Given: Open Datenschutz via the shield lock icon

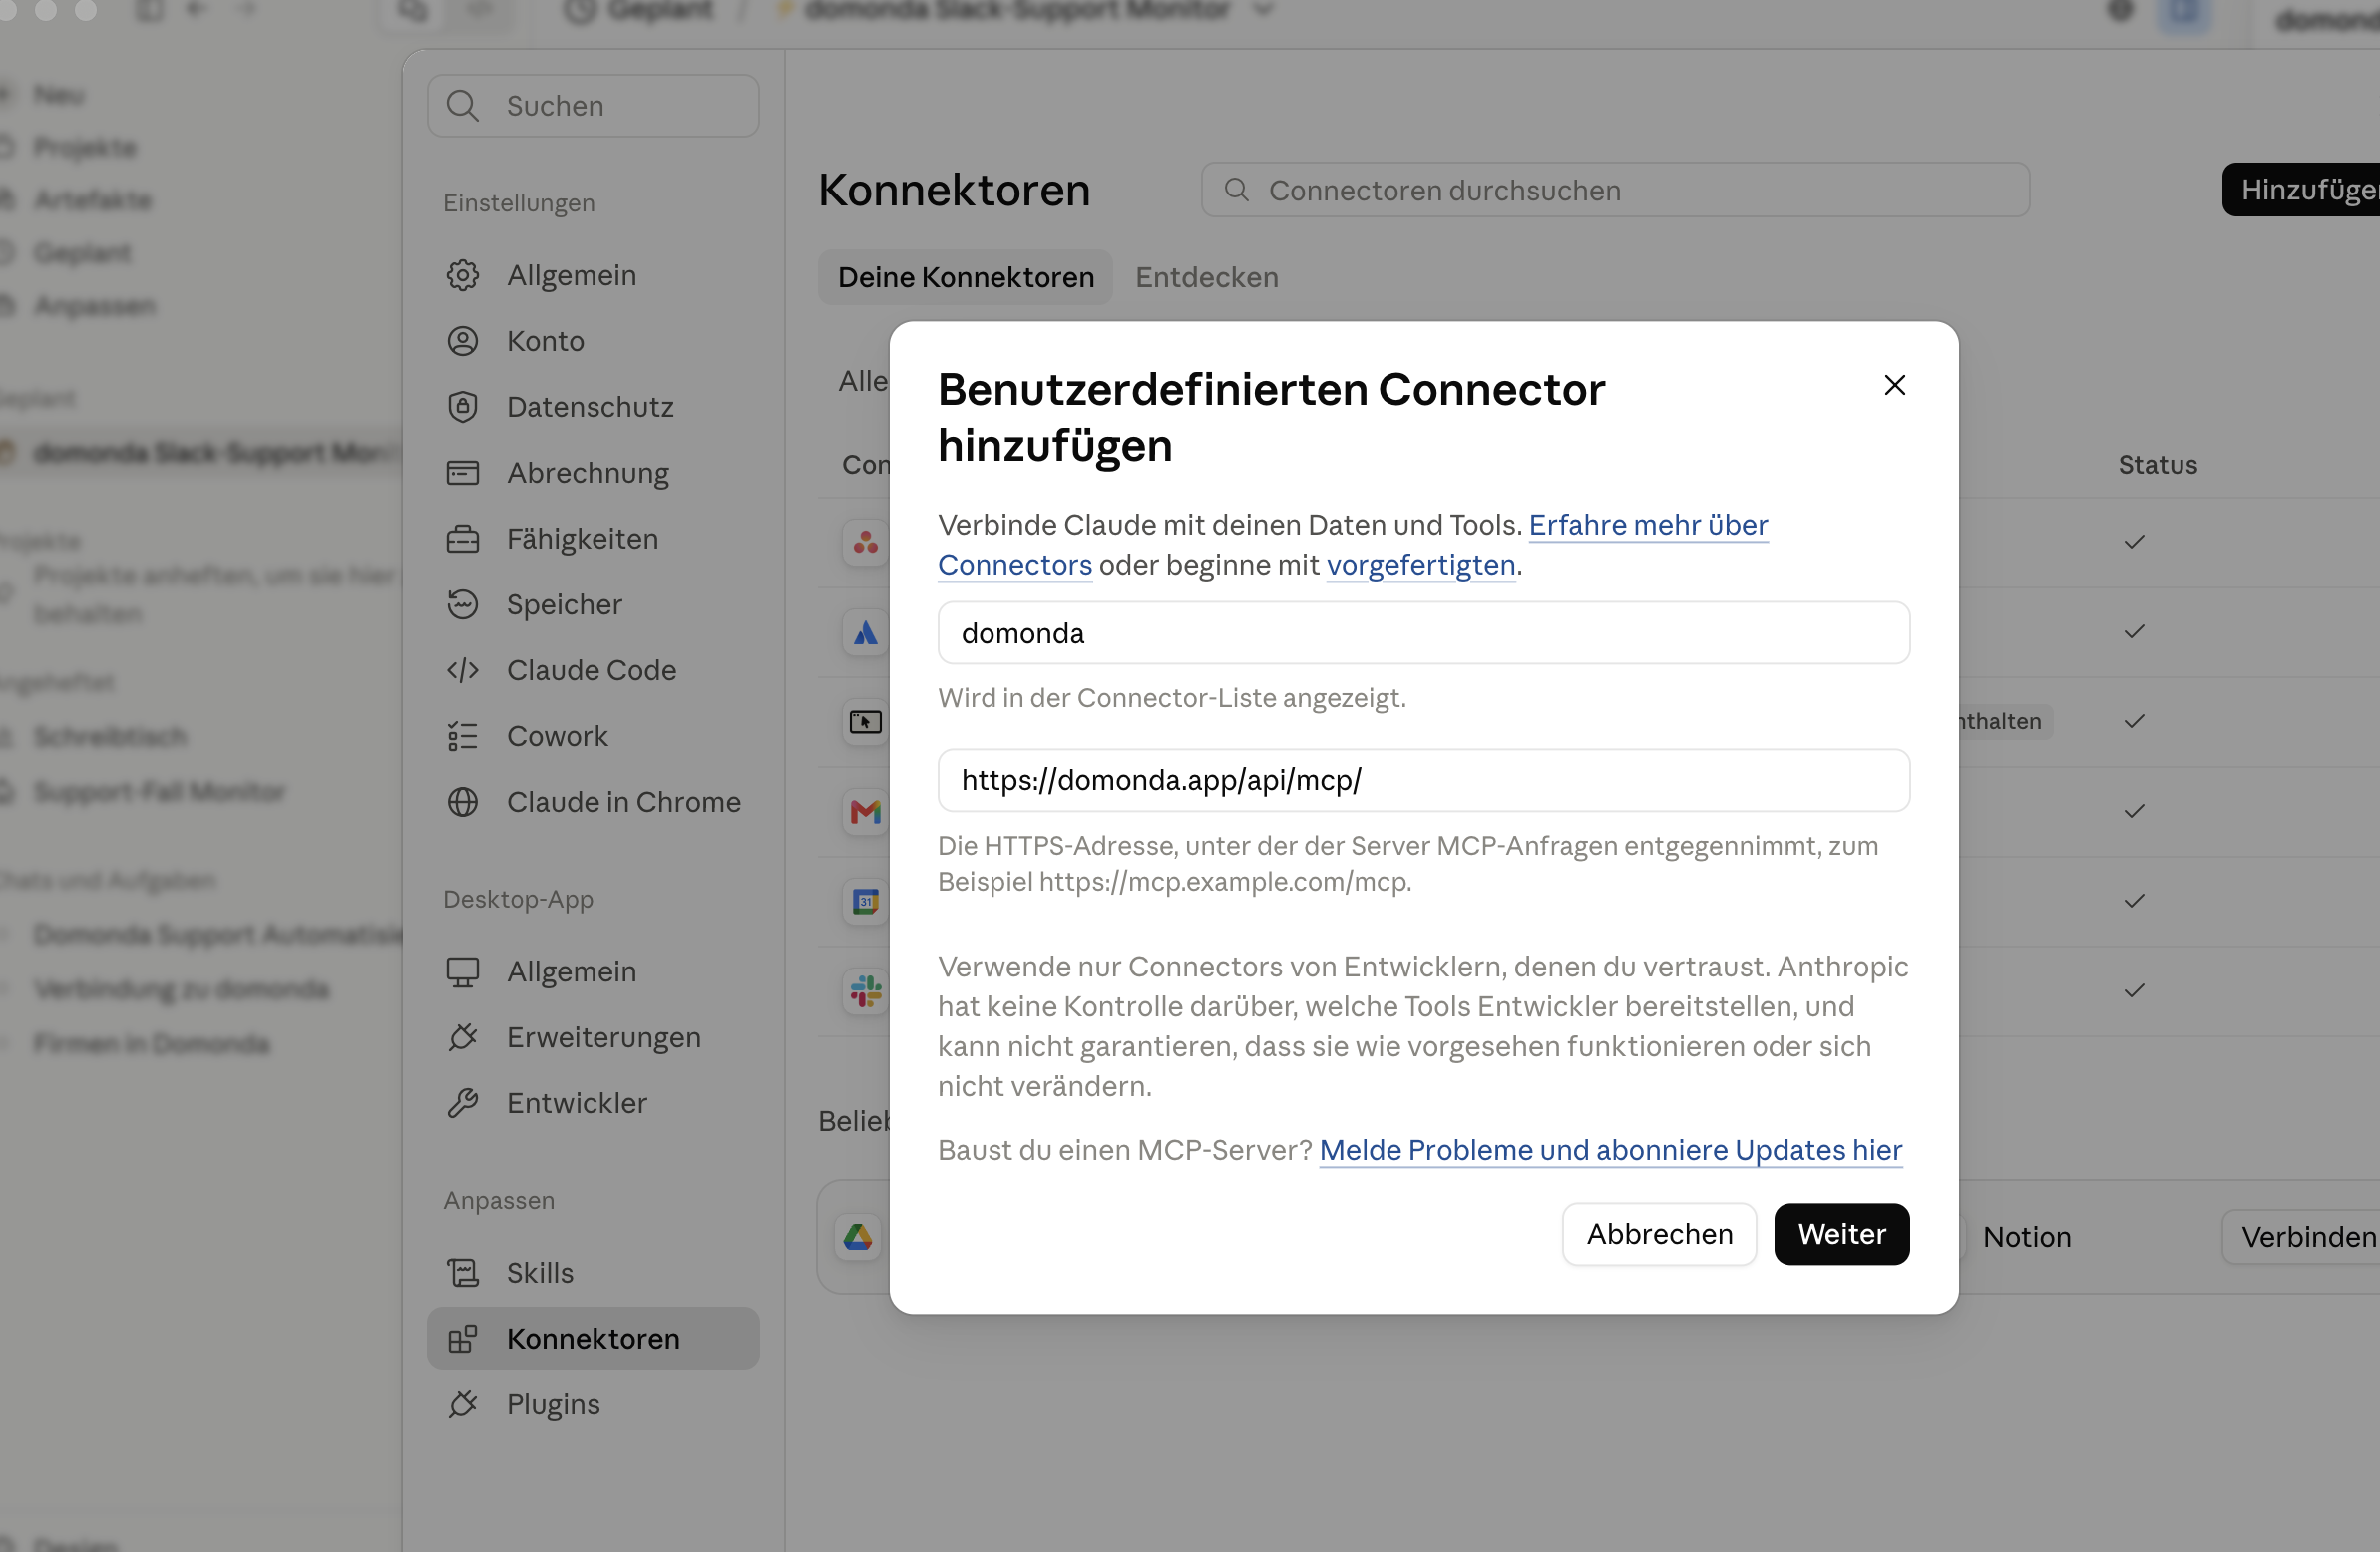Looking at the screenshot, I should coord(462,407).
